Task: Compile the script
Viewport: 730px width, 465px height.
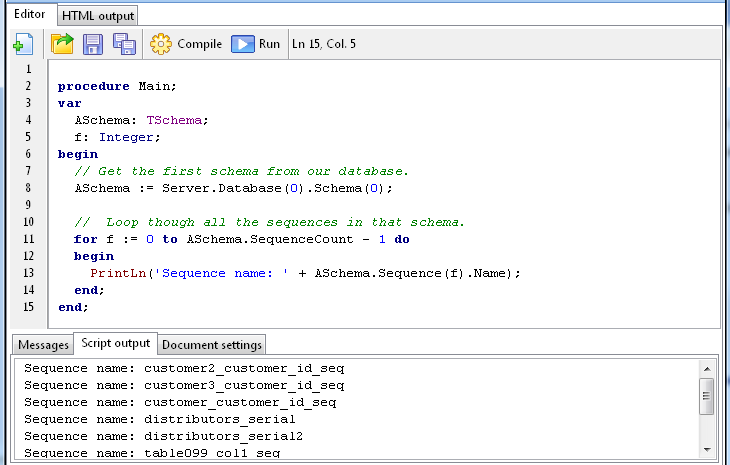Action: coord(186,44)
